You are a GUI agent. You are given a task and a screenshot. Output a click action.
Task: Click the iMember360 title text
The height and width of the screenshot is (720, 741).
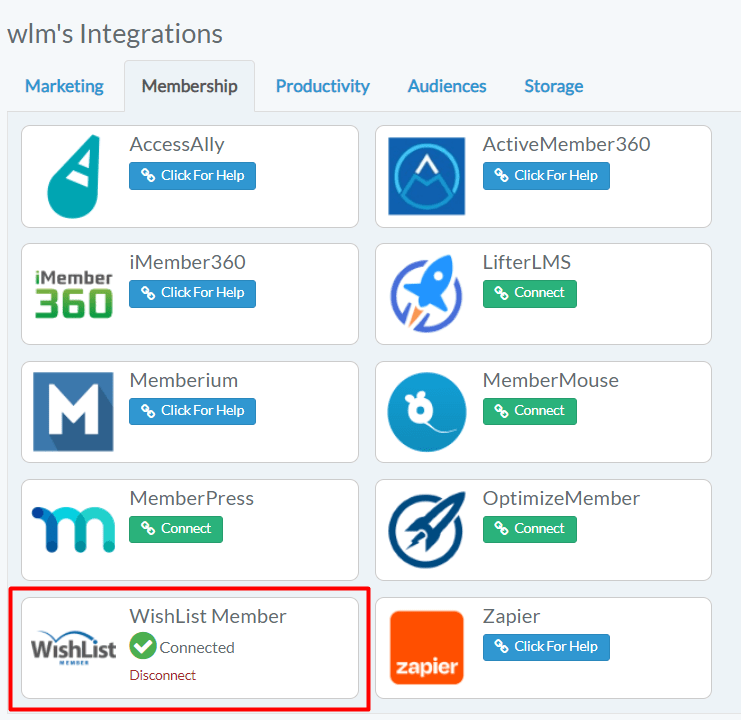[x=188, y=262]
